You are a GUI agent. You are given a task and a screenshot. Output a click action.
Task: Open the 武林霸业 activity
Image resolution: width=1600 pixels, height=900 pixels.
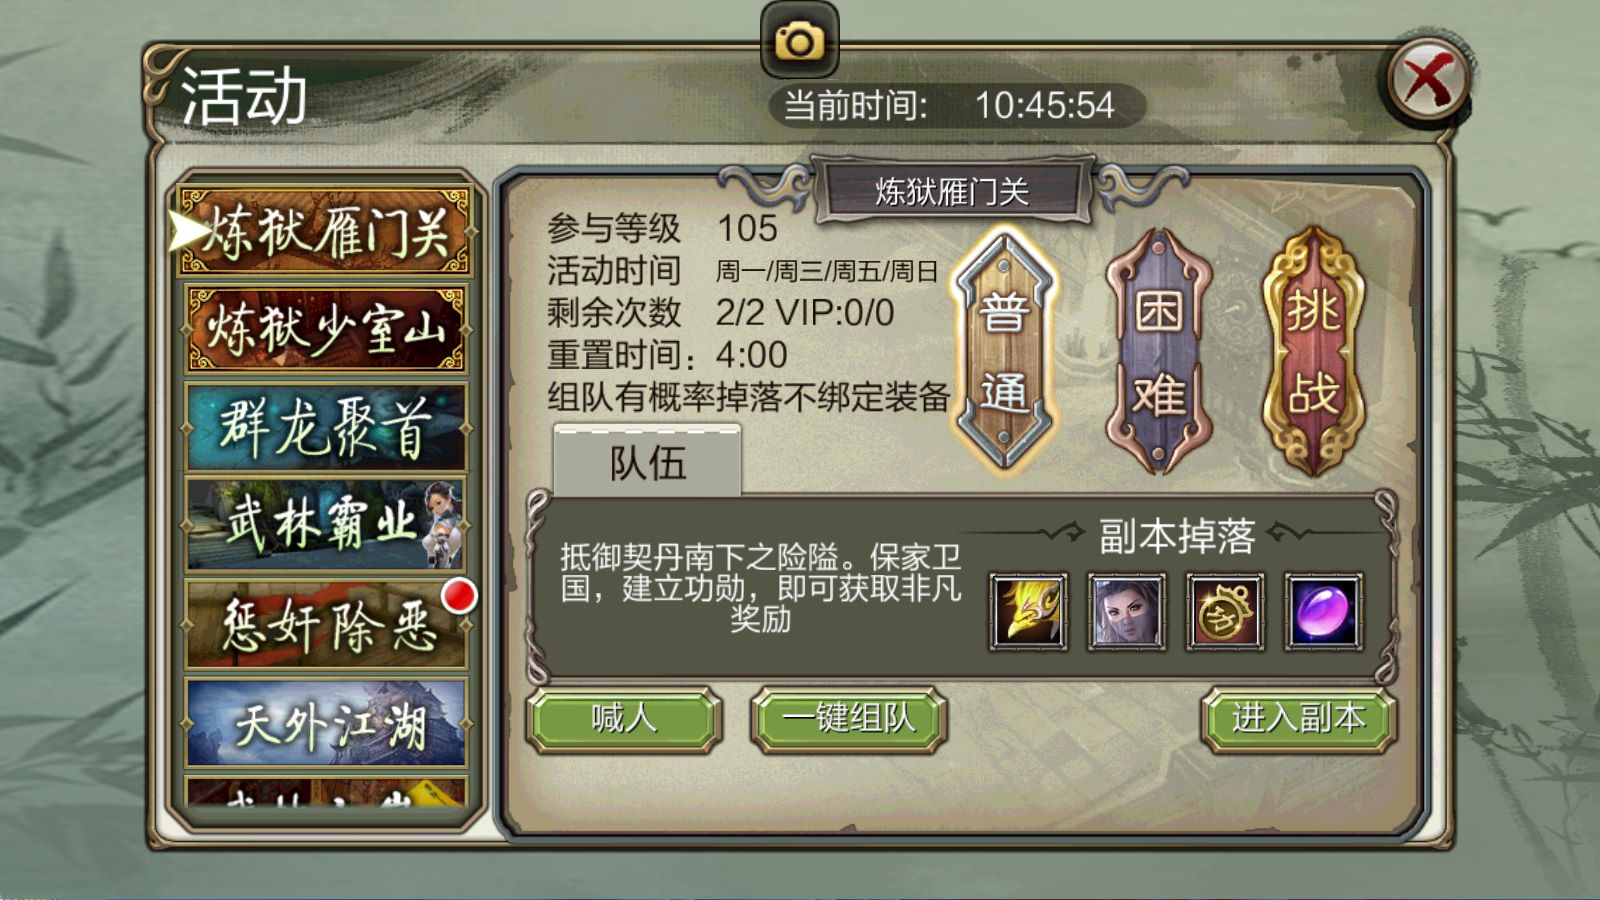click(325, 525)
